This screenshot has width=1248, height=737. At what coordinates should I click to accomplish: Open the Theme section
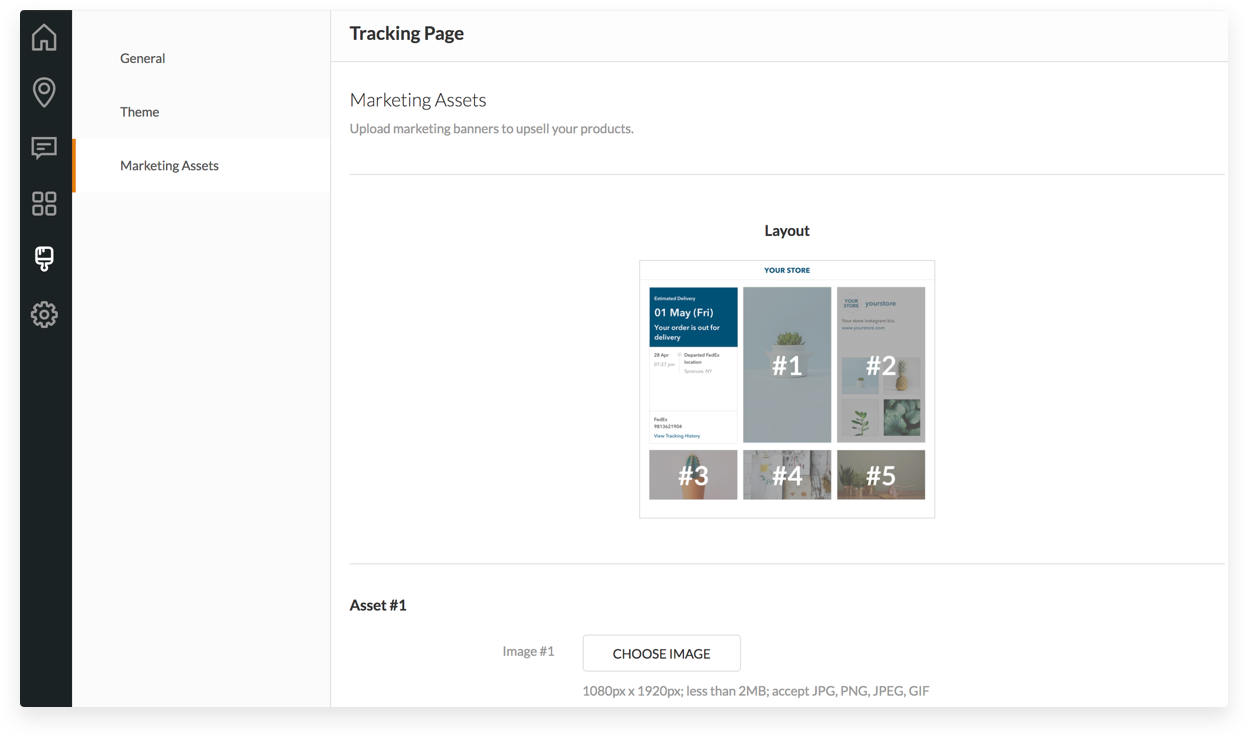[x=139, y=112]
